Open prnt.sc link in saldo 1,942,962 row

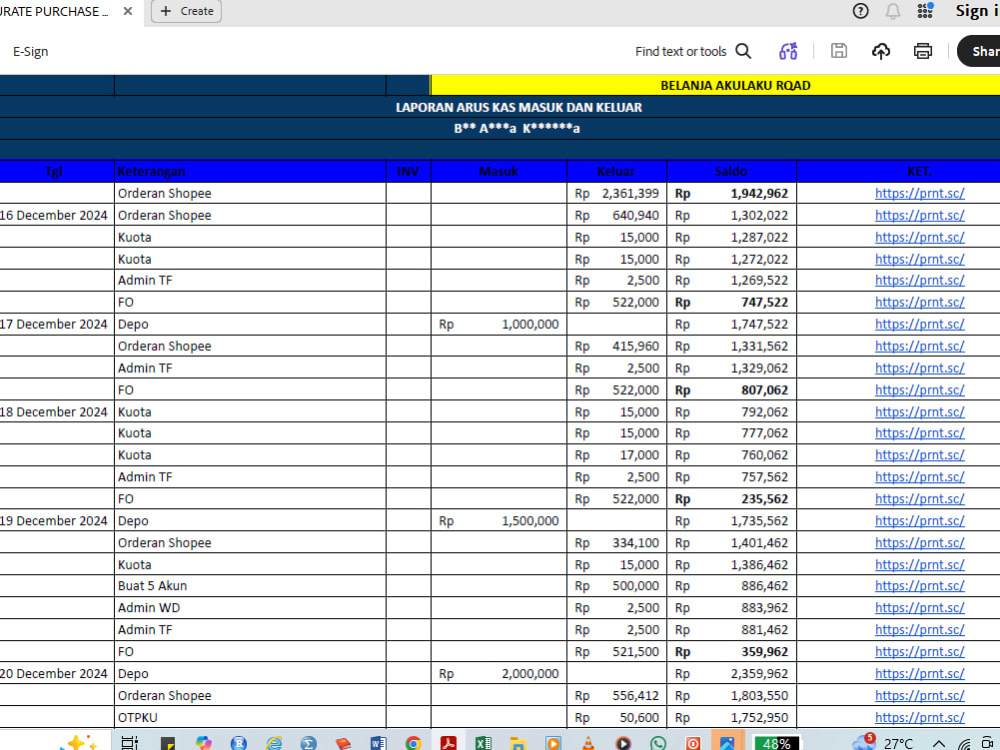point(919,193)
